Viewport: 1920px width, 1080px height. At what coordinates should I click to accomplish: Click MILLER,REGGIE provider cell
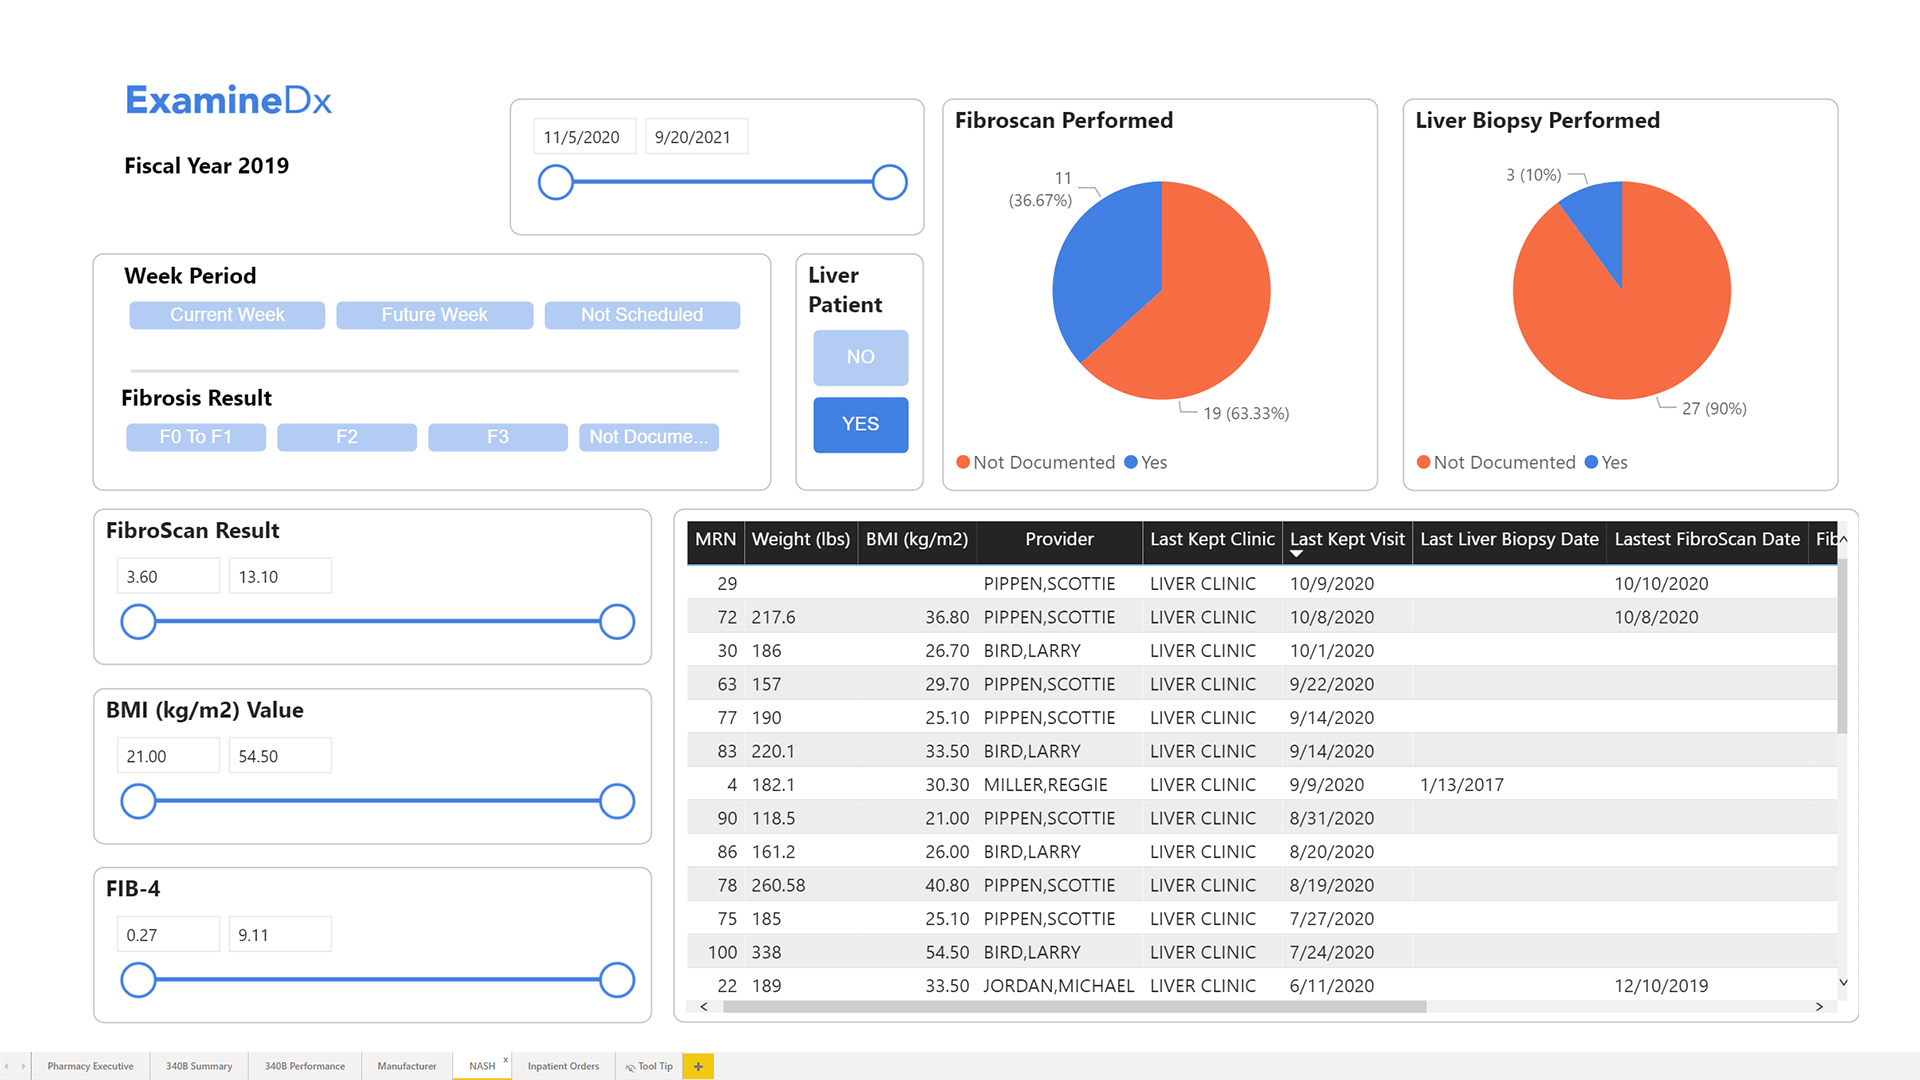(x=1045, y=785)
